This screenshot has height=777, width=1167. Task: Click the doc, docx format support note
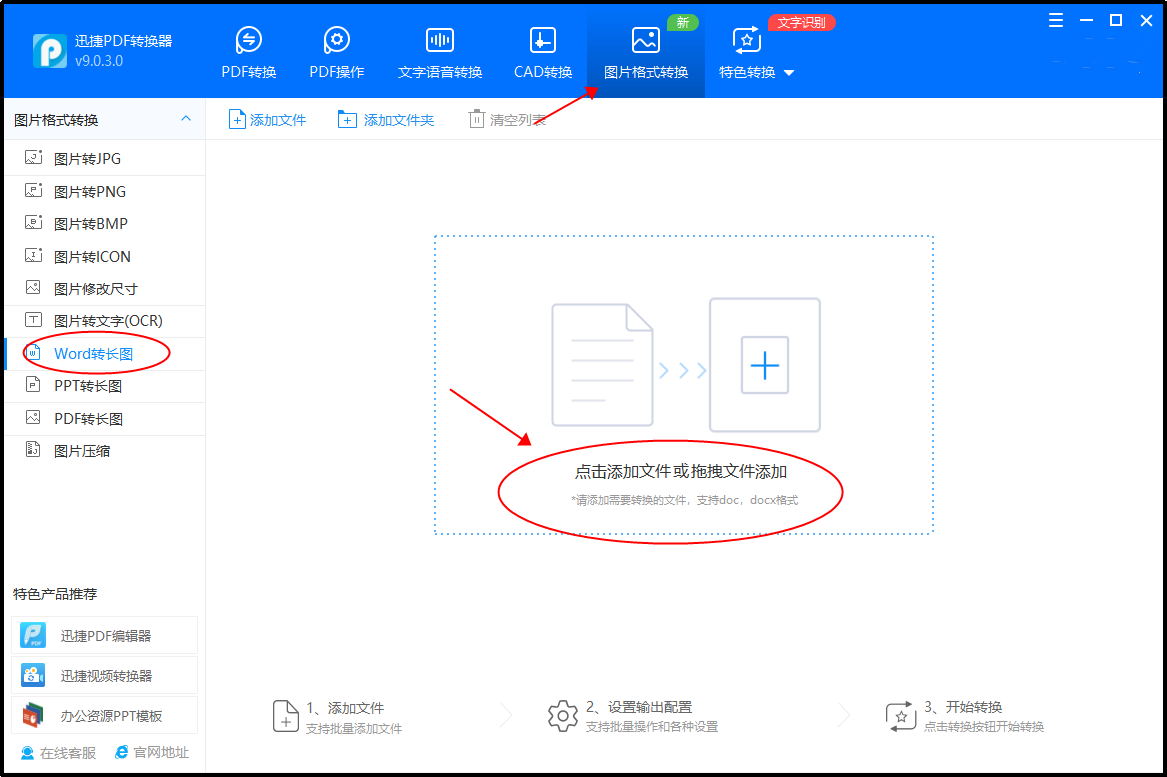[685, 500]
